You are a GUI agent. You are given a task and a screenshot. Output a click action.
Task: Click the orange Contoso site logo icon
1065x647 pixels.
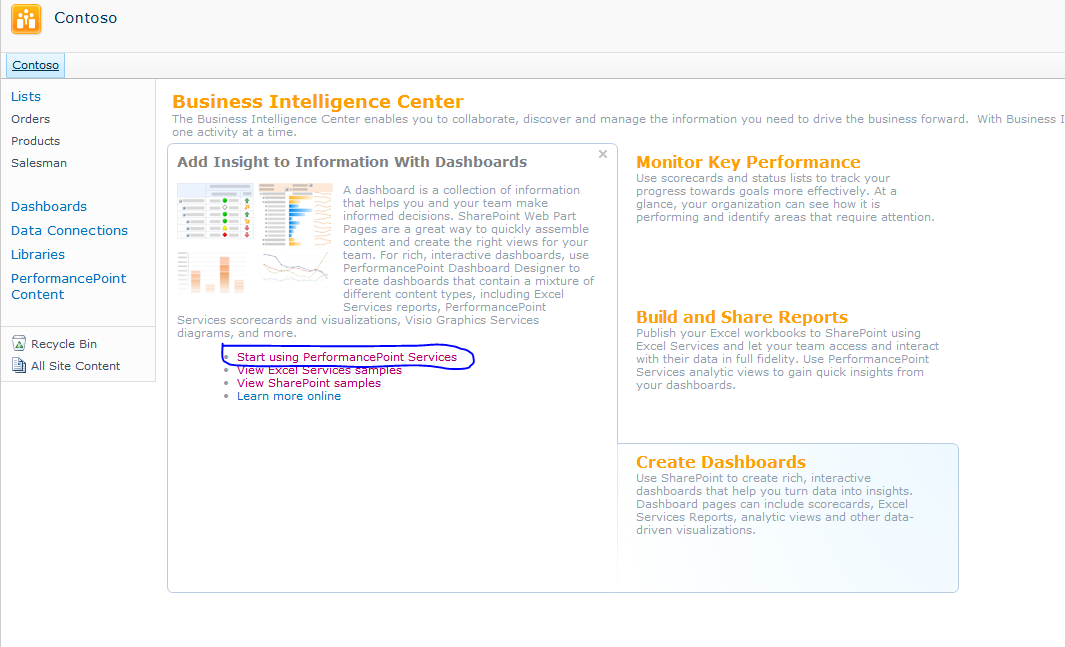point(26,18)
